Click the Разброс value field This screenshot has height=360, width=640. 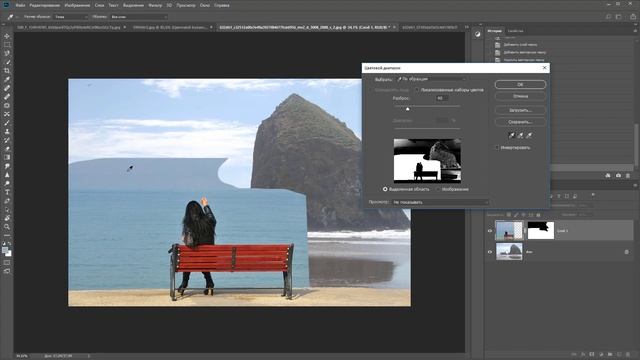(441, 98)
